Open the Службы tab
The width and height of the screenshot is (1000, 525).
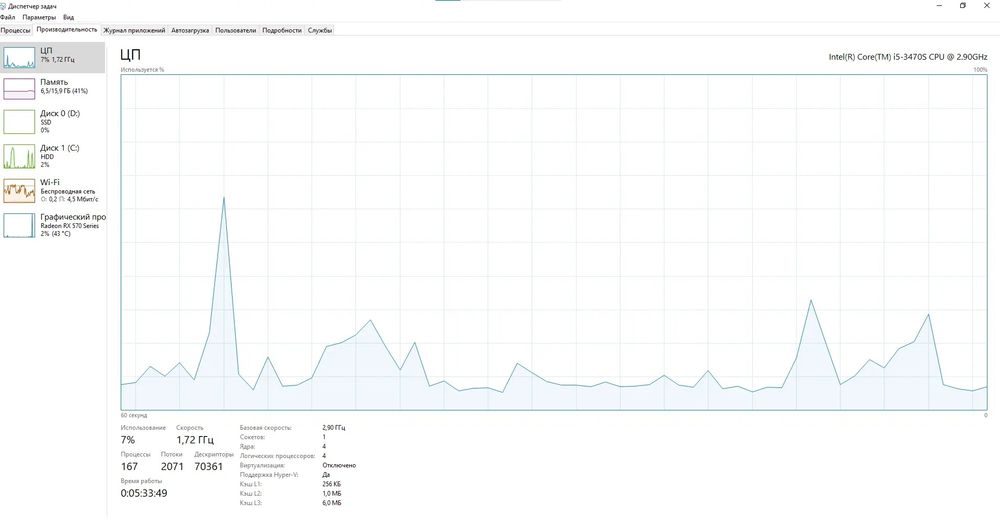point(320,30)
